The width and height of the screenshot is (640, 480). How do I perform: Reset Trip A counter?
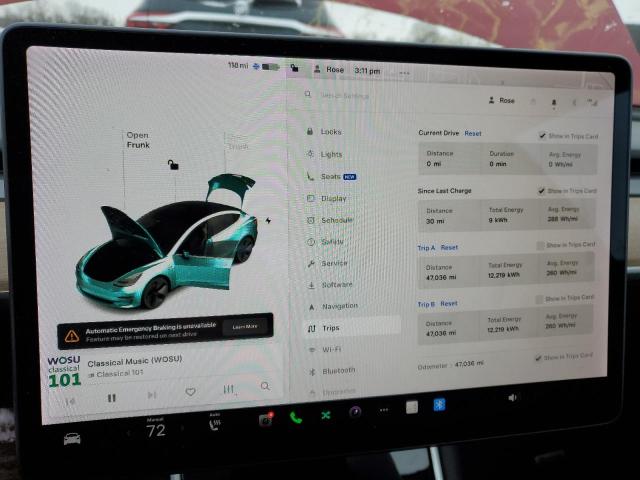pos(449,247)
